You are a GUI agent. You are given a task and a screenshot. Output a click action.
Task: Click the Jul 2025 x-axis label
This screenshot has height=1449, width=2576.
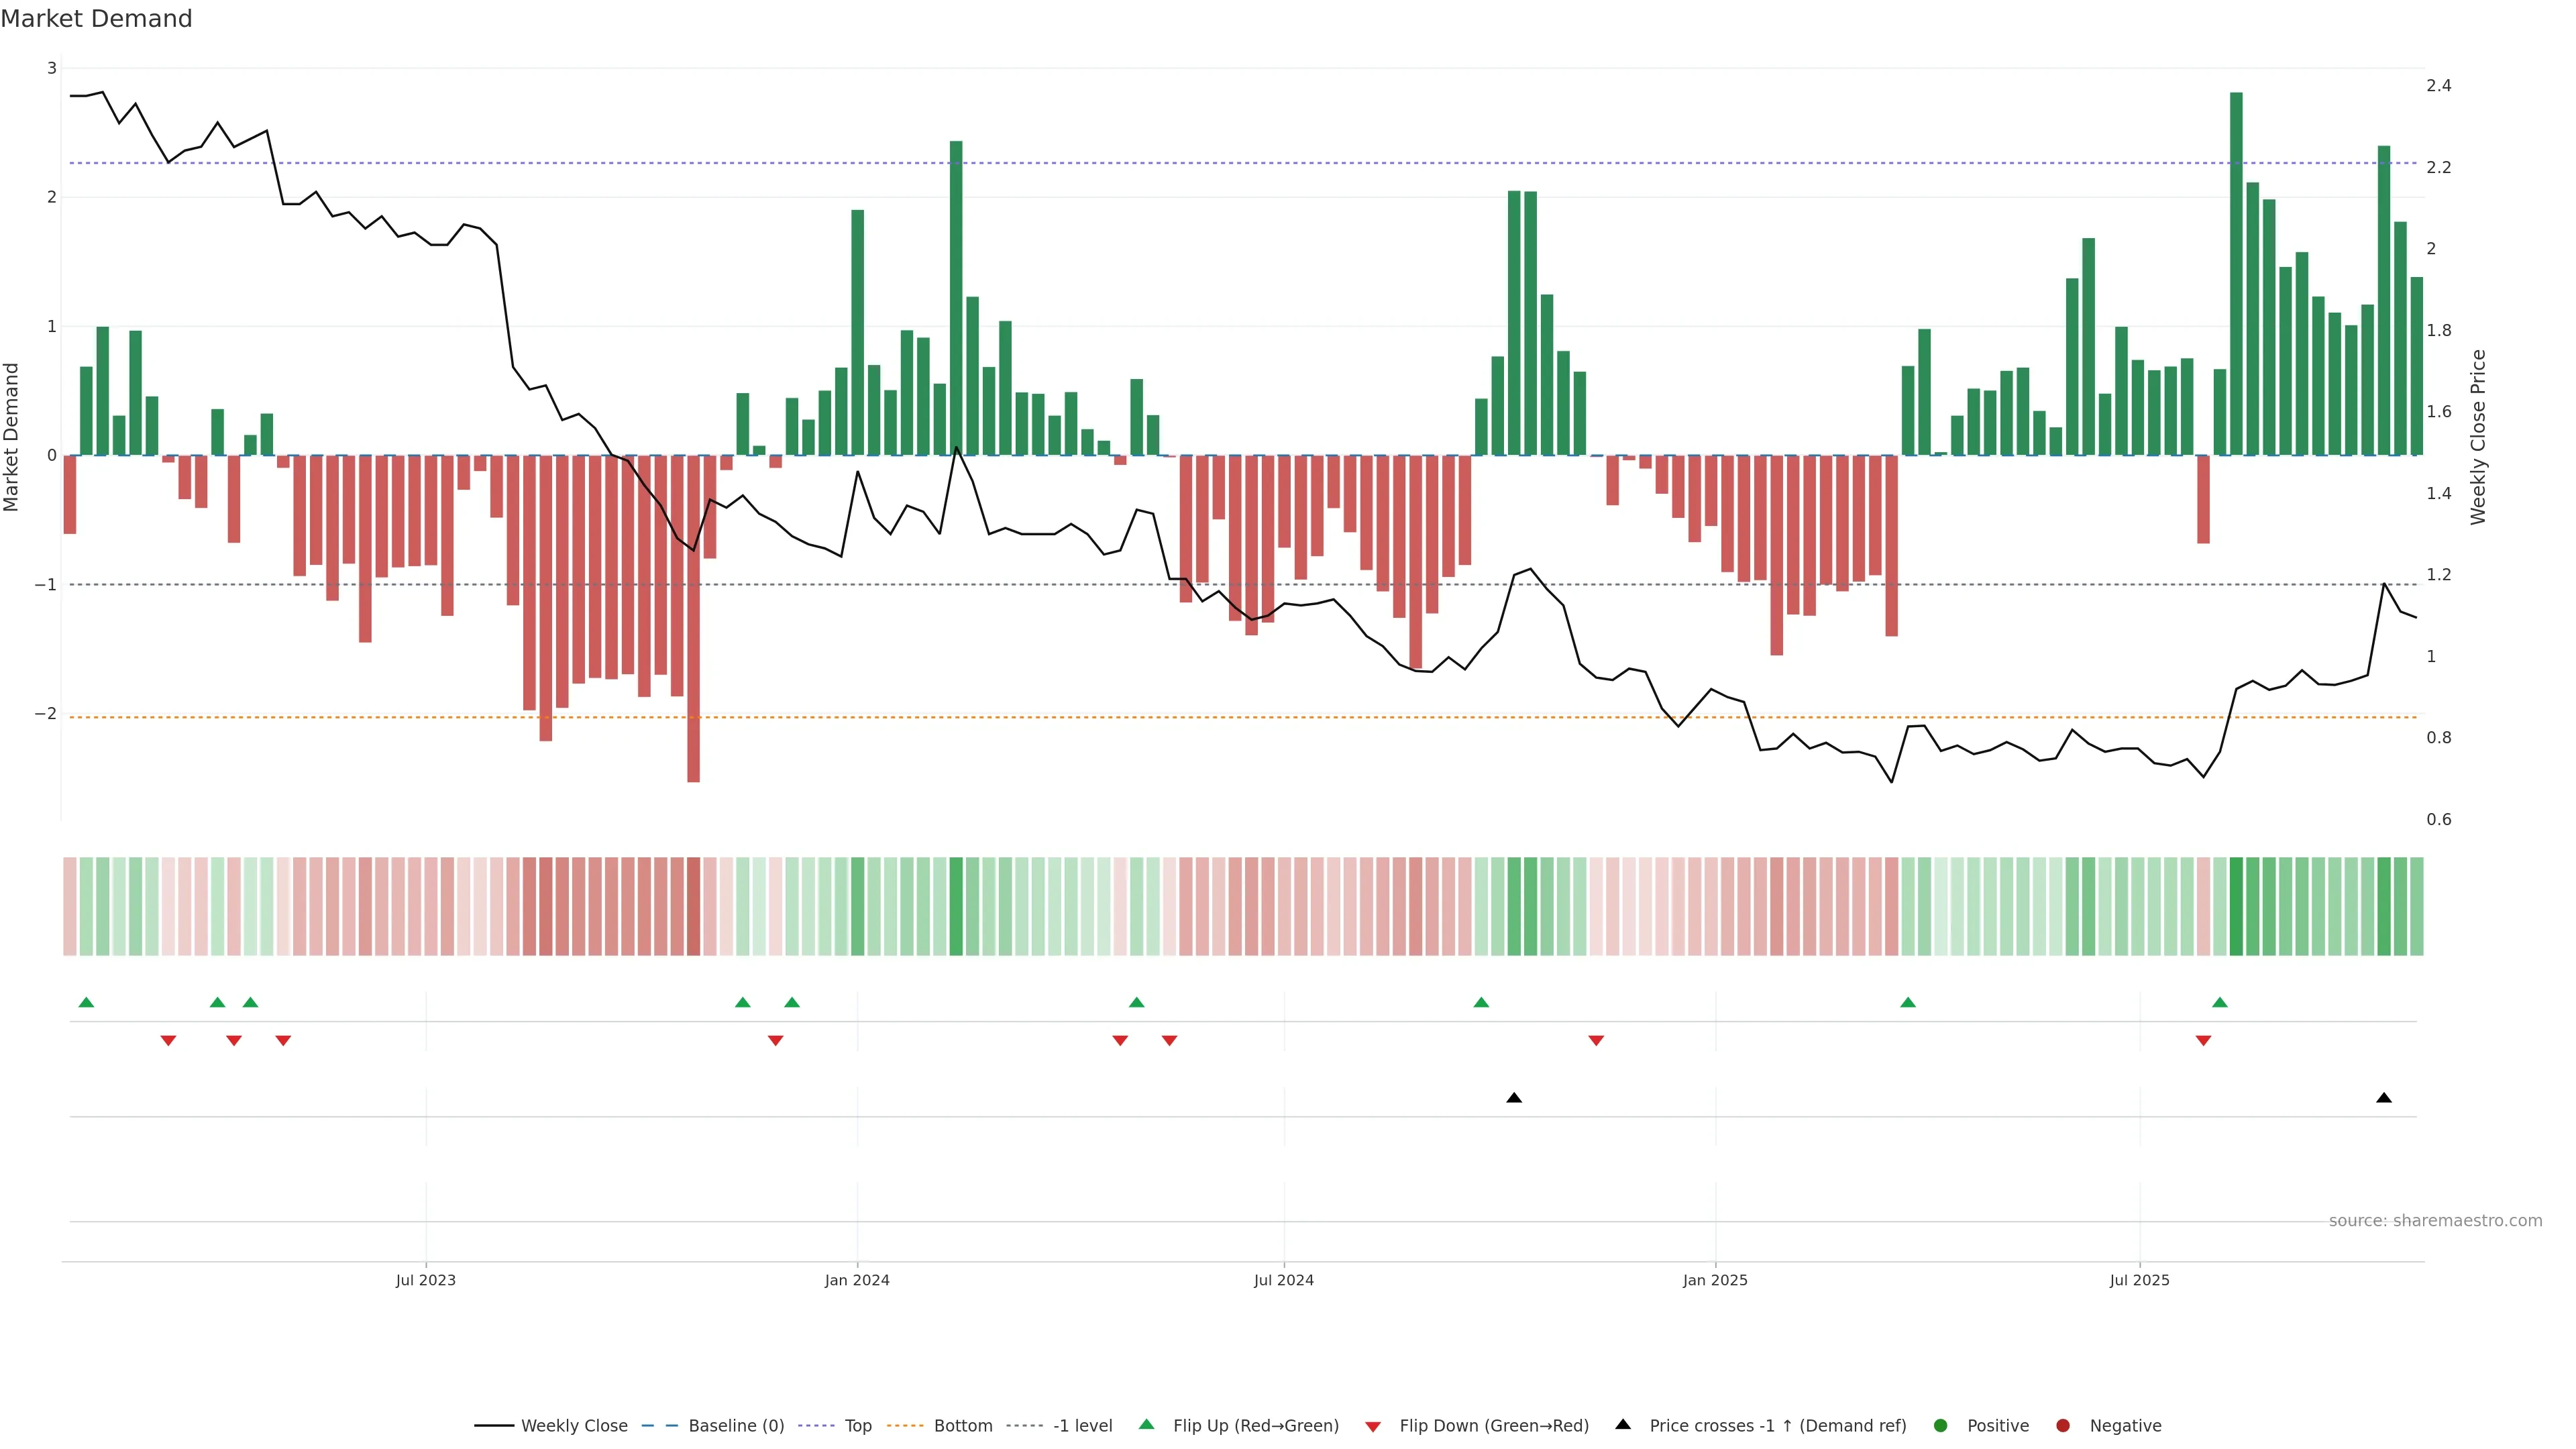(x=2139, y=1280)
